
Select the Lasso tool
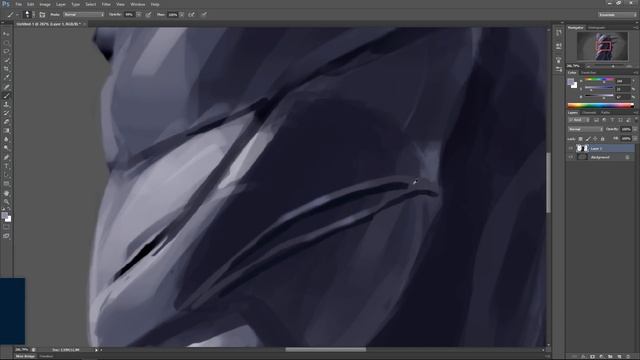point(6,51)
